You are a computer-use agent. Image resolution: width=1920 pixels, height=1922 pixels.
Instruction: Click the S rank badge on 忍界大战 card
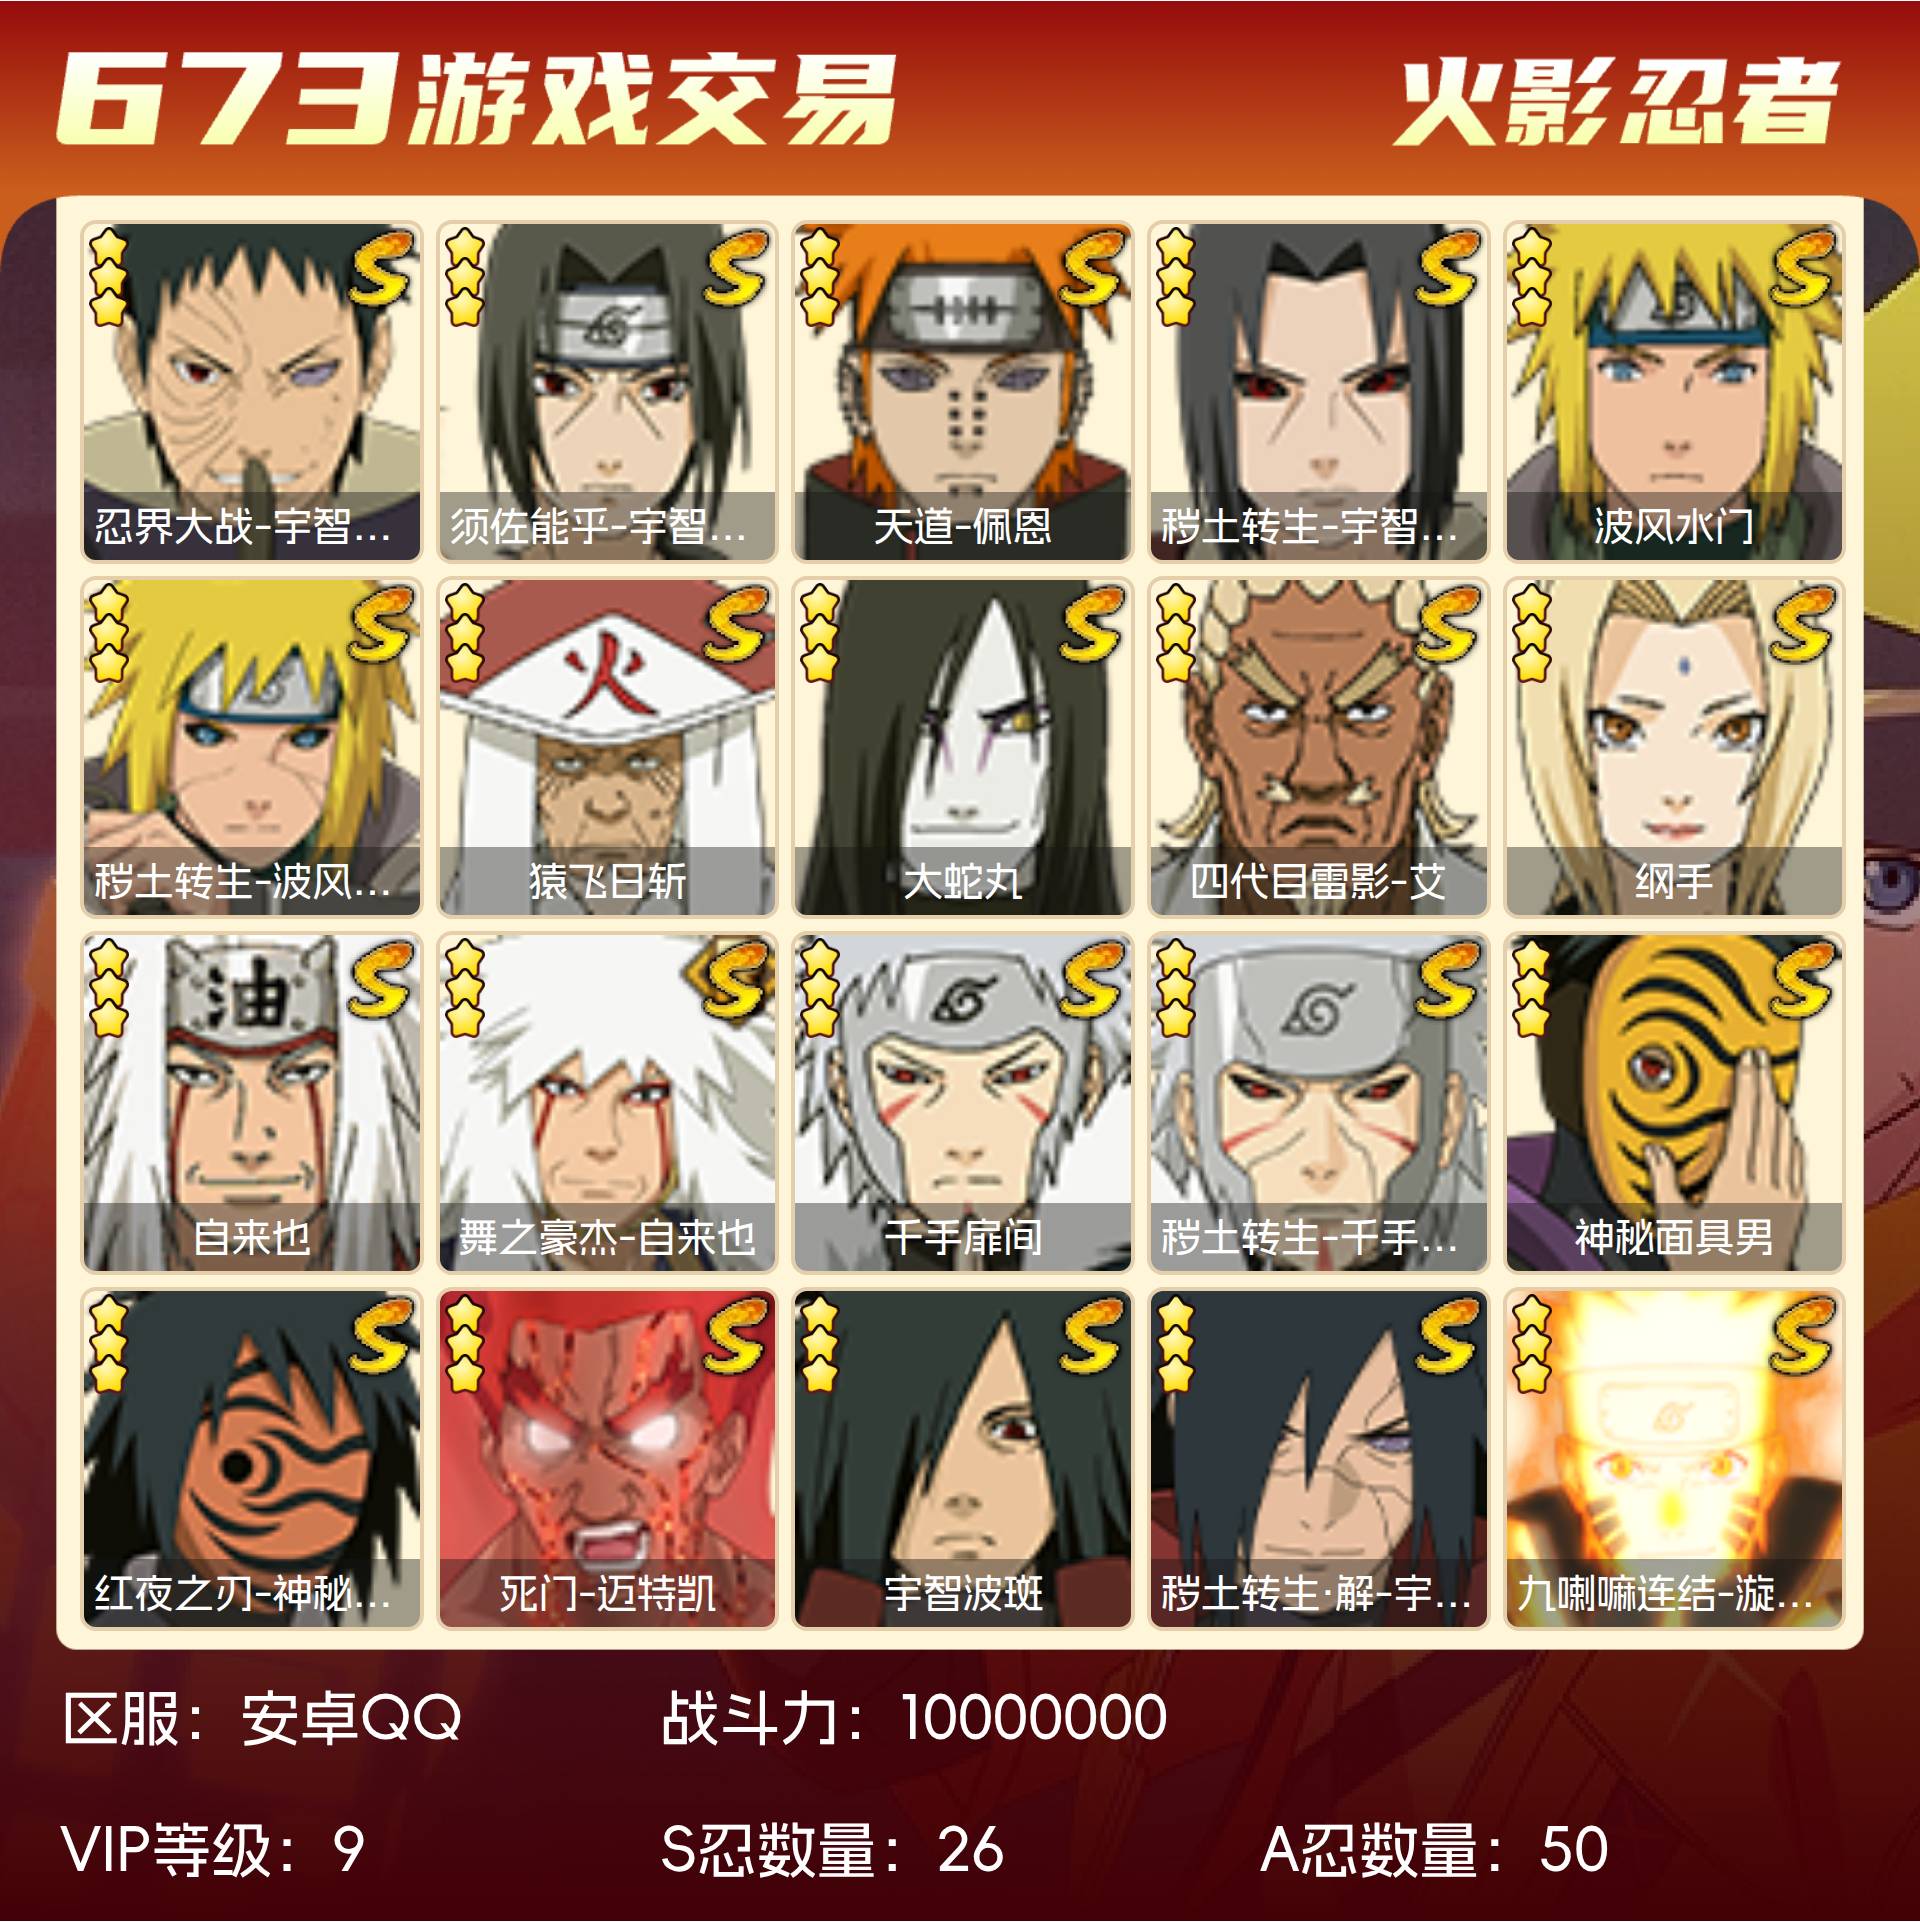(x=381, y=268)
